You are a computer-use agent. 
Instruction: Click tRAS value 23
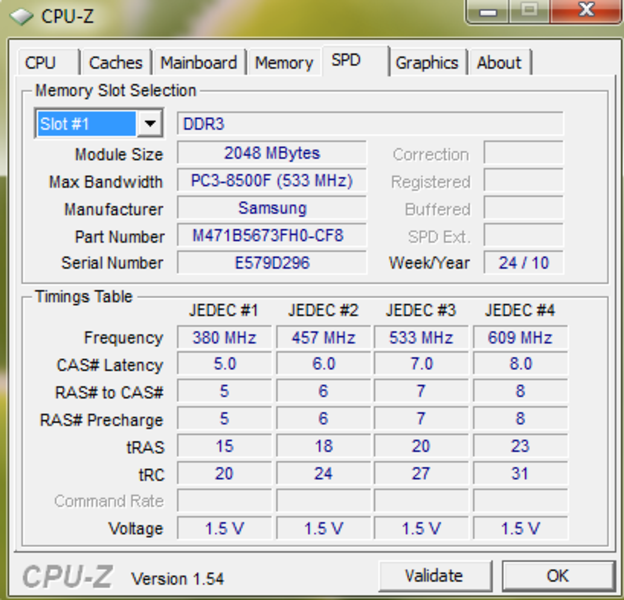520,446
